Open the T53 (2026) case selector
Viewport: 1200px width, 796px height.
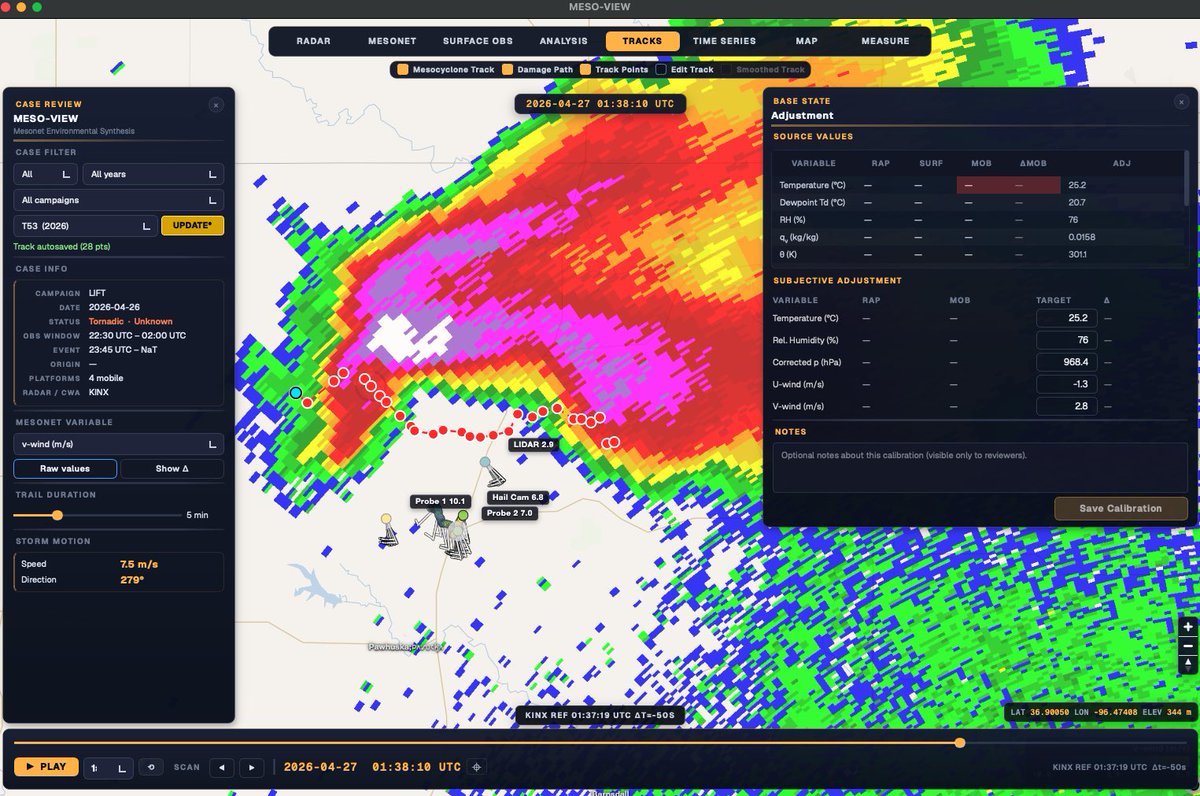(85, 226)
